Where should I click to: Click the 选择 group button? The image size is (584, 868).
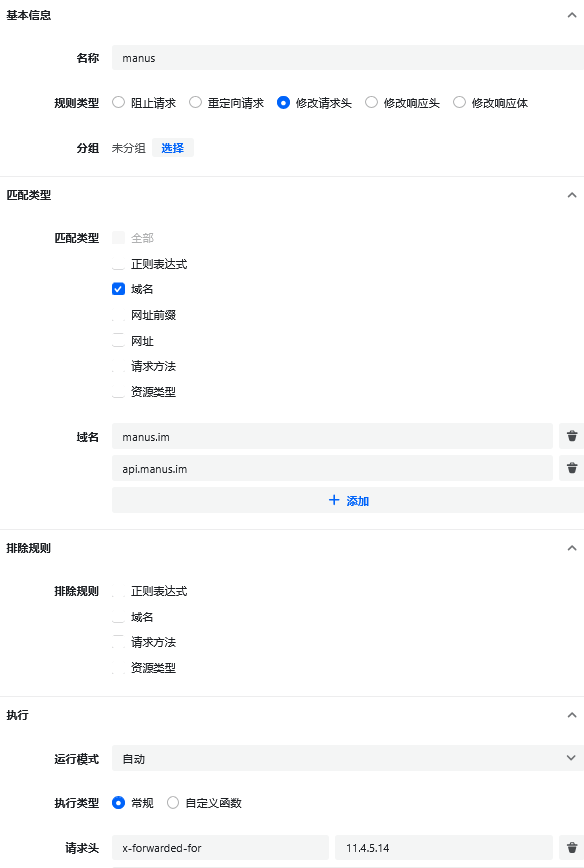(x=173, y=148)
